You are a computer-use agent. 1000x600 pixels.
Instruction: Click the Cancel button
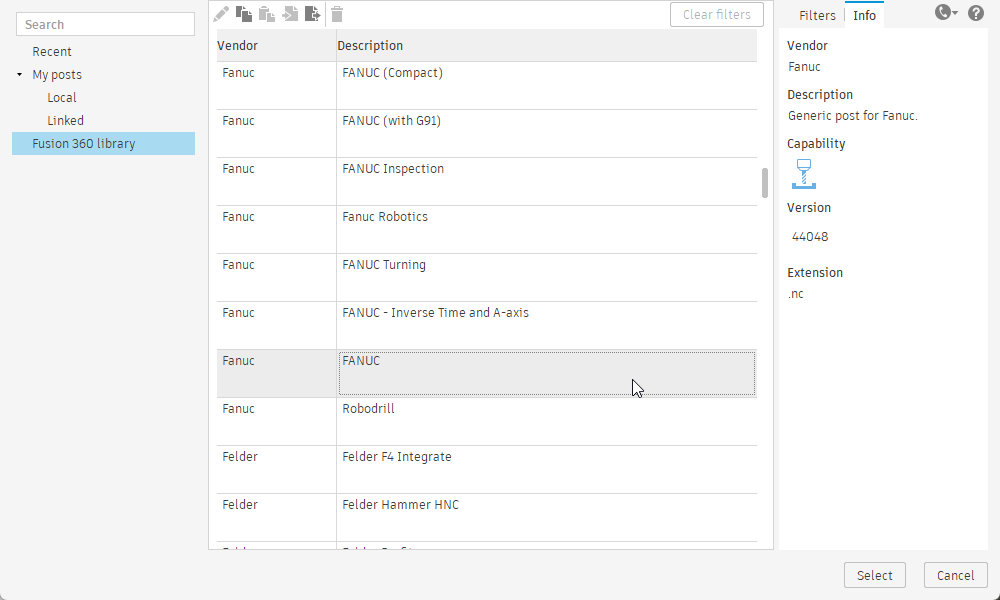click(955, 575)
